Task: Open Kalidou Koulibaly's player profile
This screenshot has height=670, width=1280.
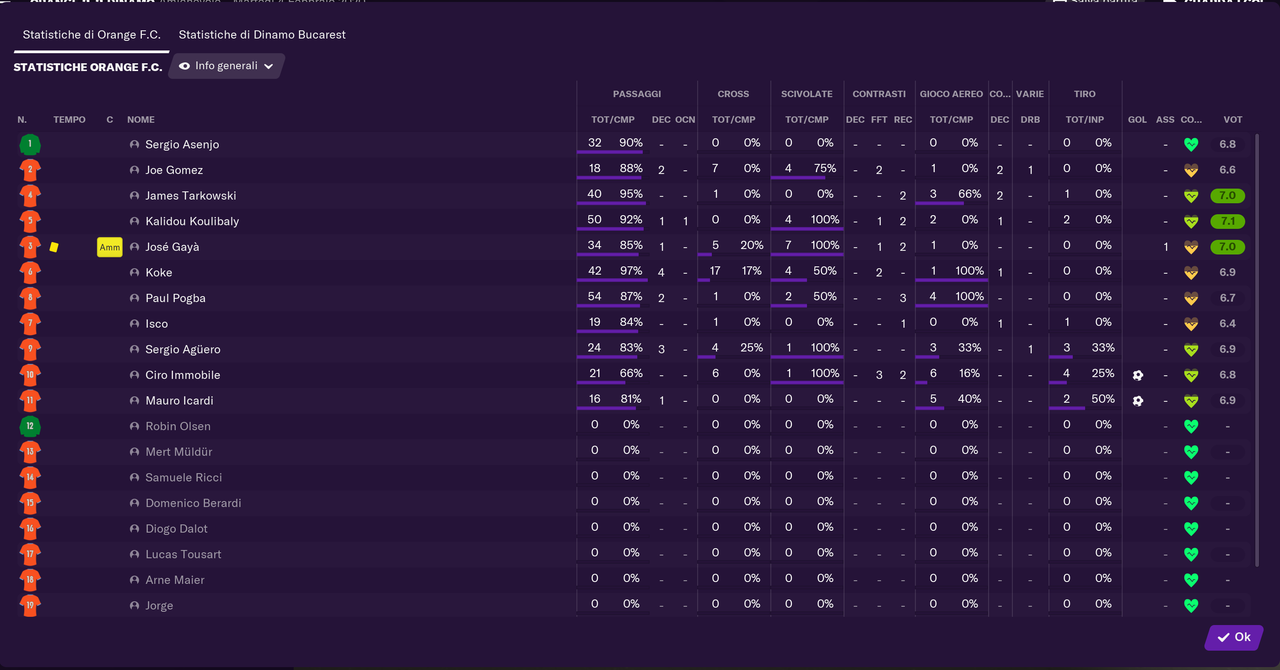Action: click(x=192, y=222)
